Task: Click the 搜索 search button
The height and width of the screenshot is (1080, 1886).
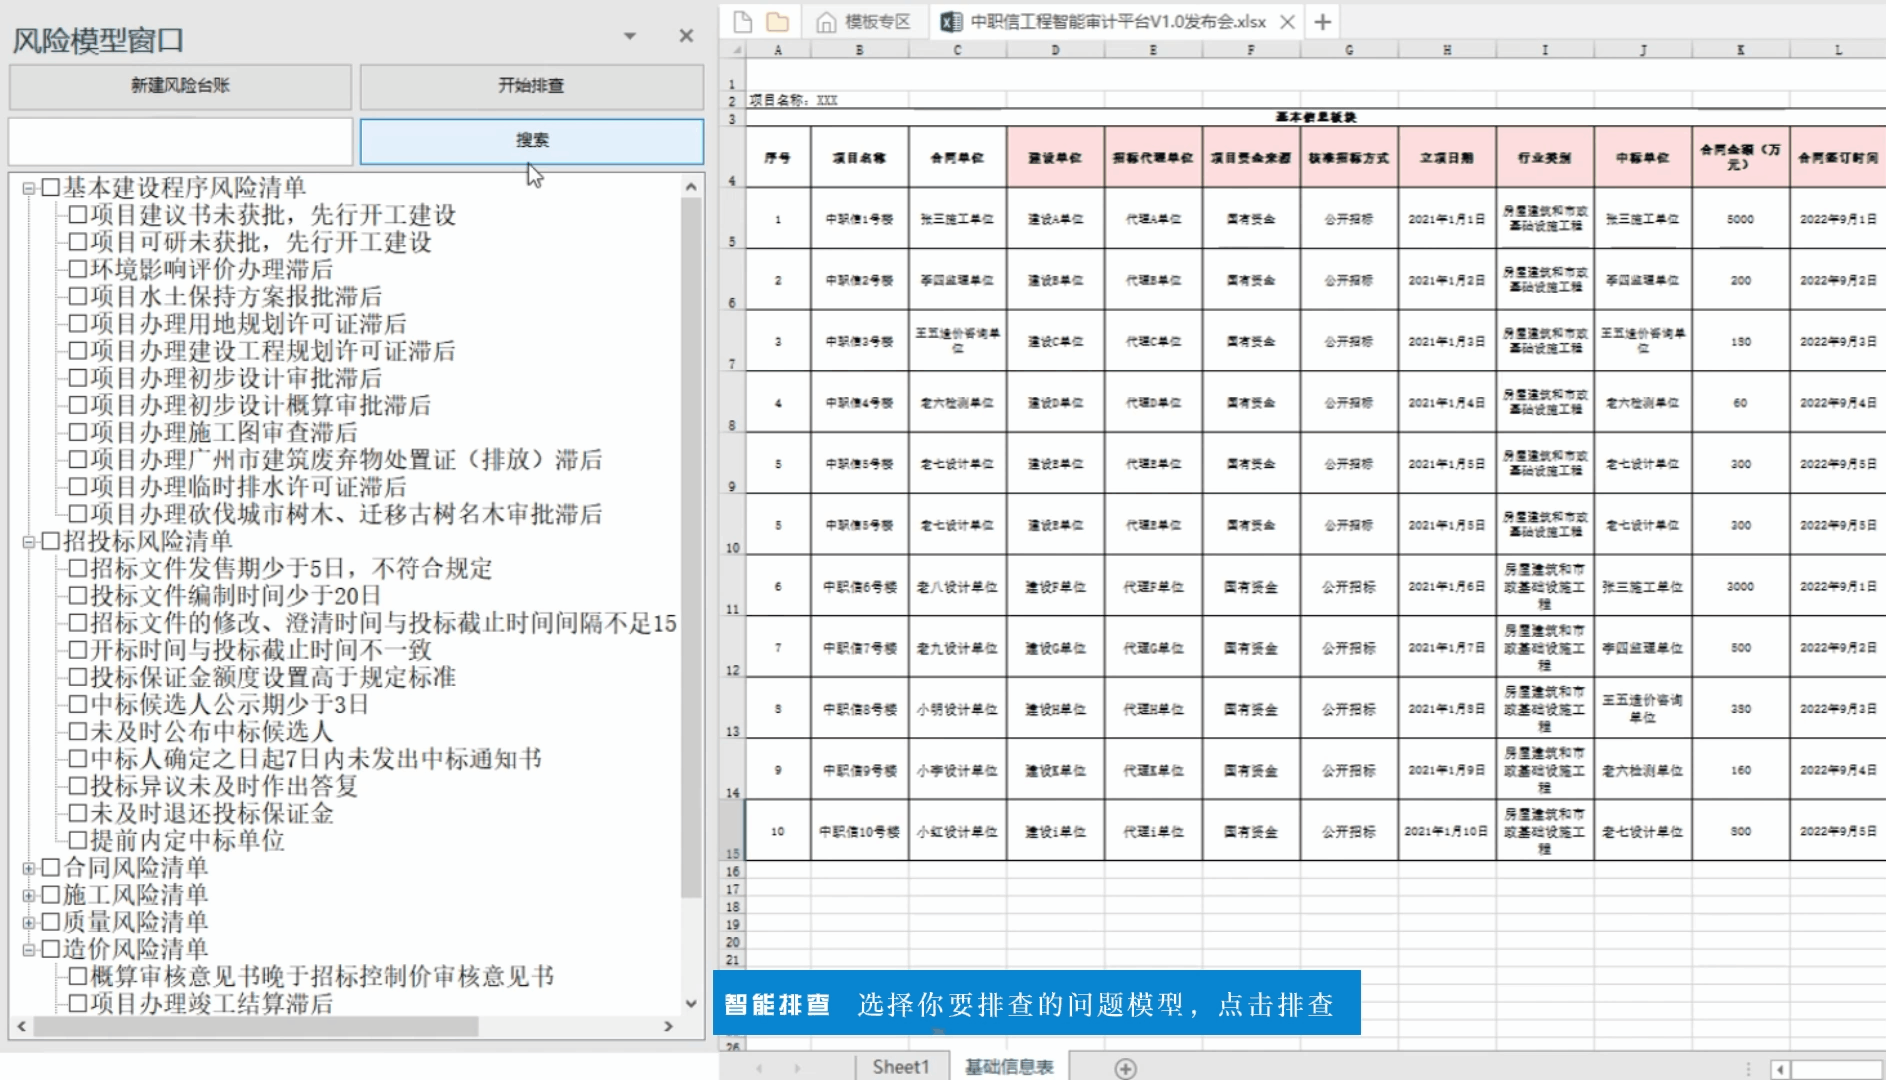Action: [530, 140]
